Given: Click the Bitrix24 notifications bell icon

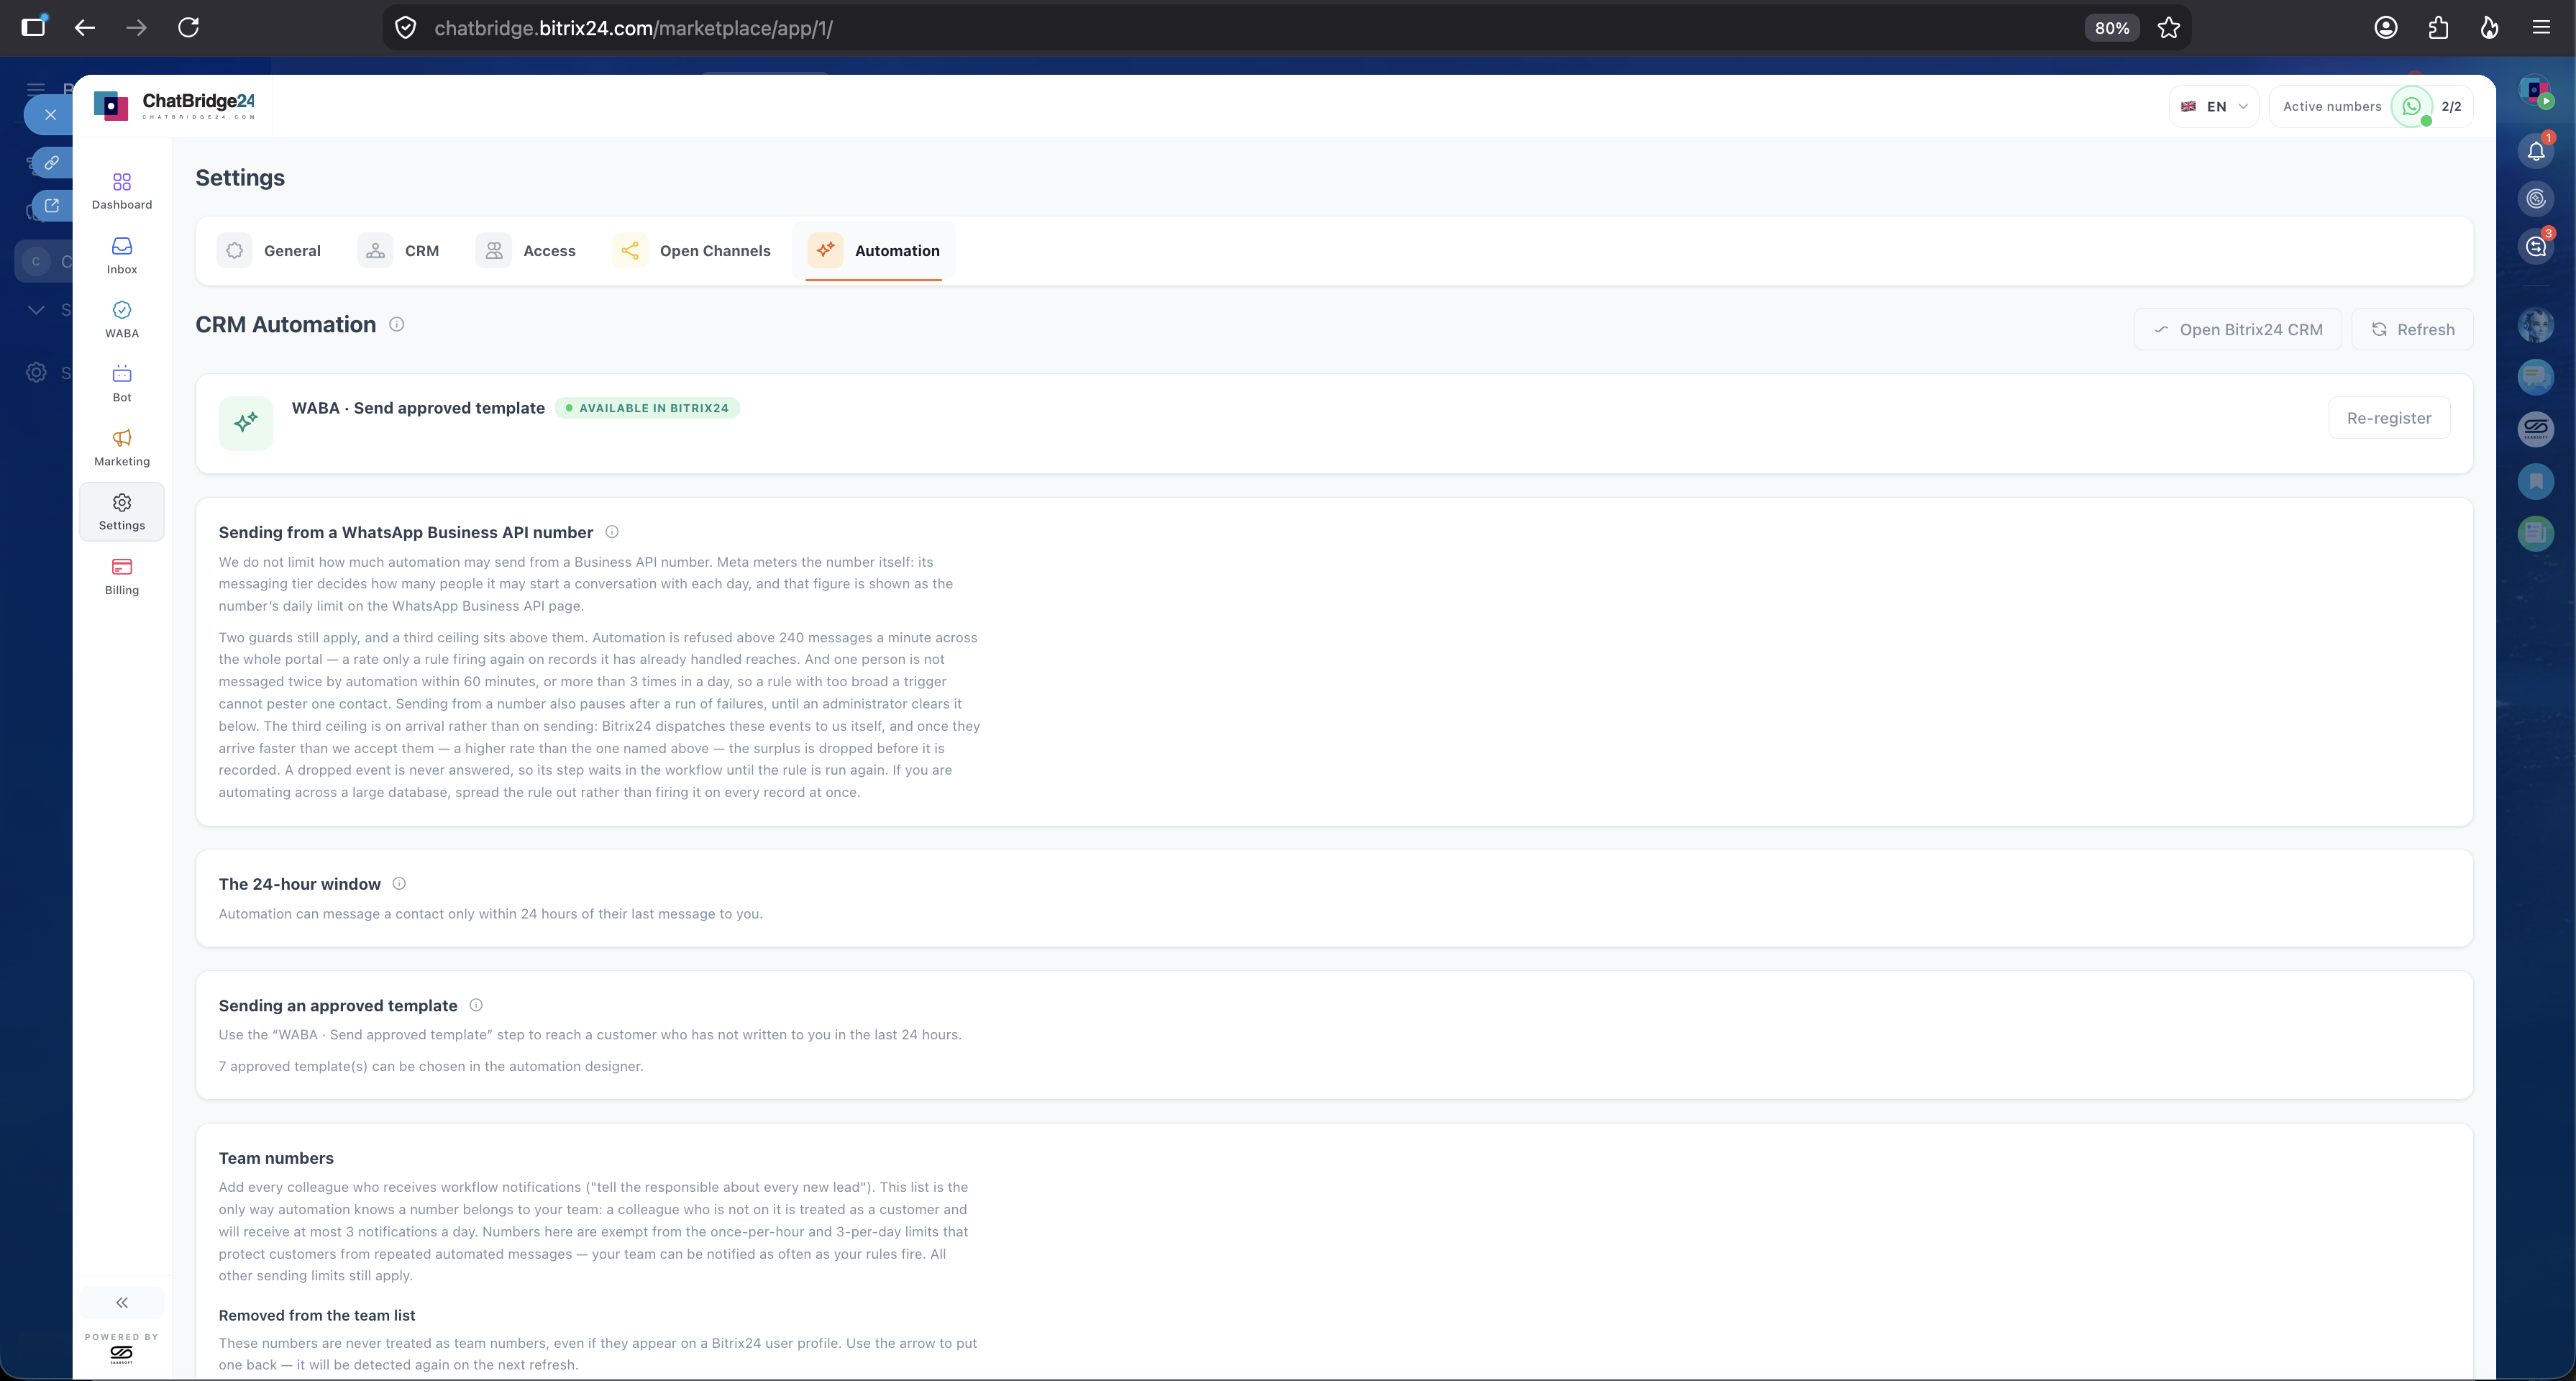Looking at the screenshot, I should [x=2536, y=151].
